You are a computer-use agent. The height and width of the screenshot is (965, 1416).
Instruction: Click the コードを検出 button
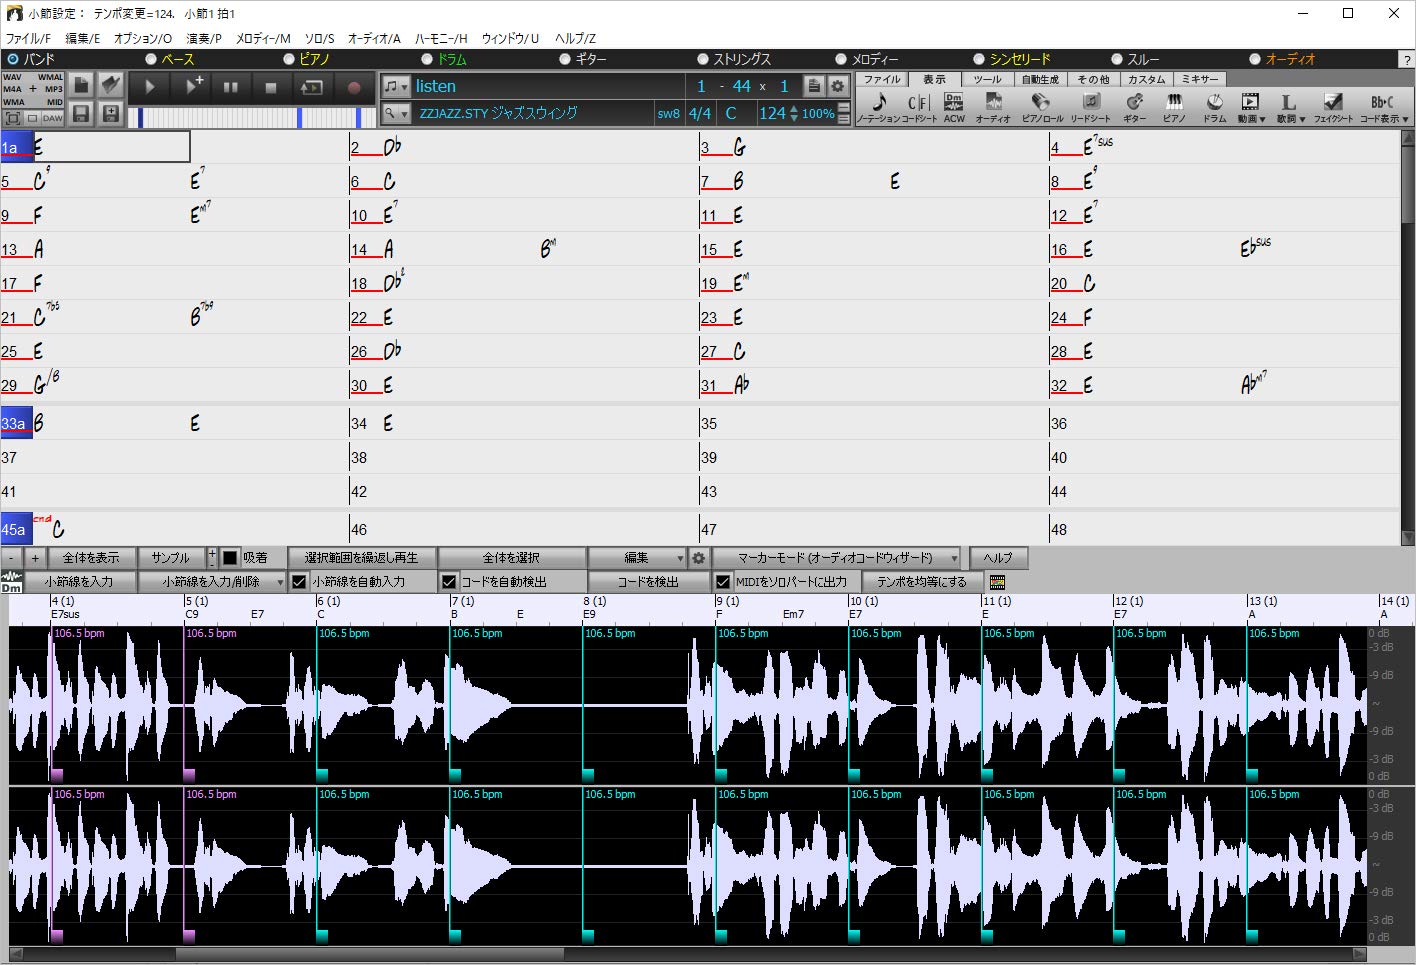(648, 581)
